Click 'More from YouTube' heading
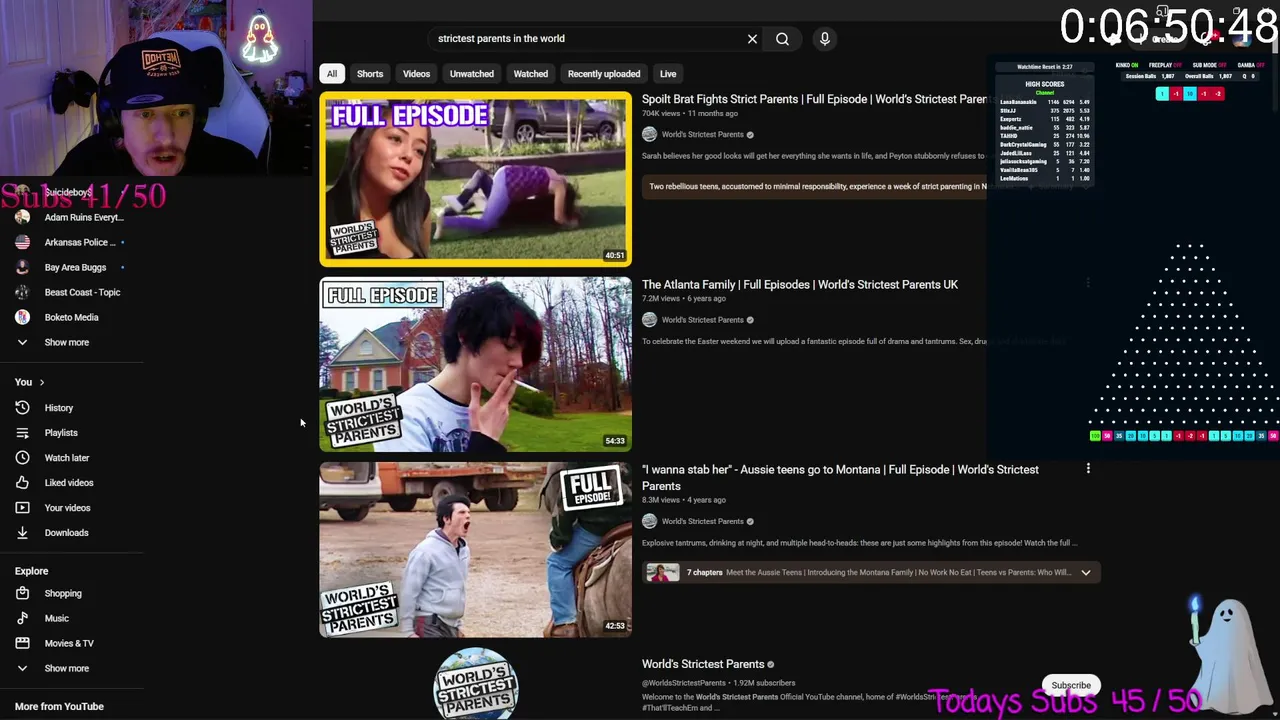Screen dimensions: 1280x720 point(59,706)
